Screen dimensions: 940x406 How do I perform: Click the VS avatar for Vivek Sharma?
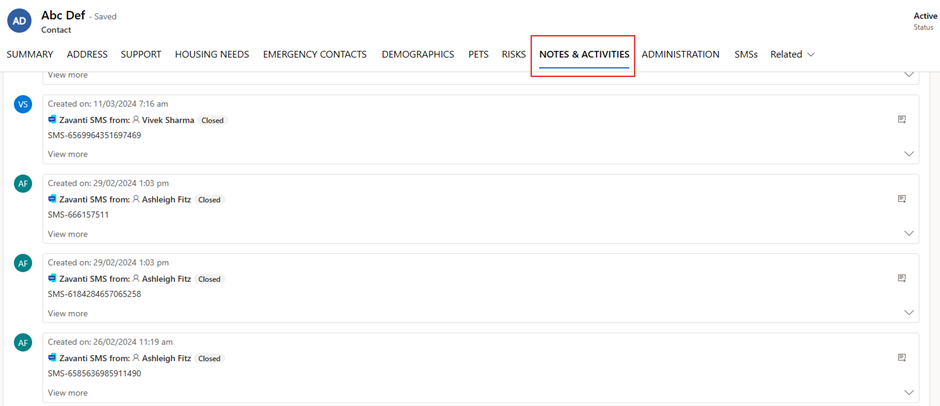point(23,104)
